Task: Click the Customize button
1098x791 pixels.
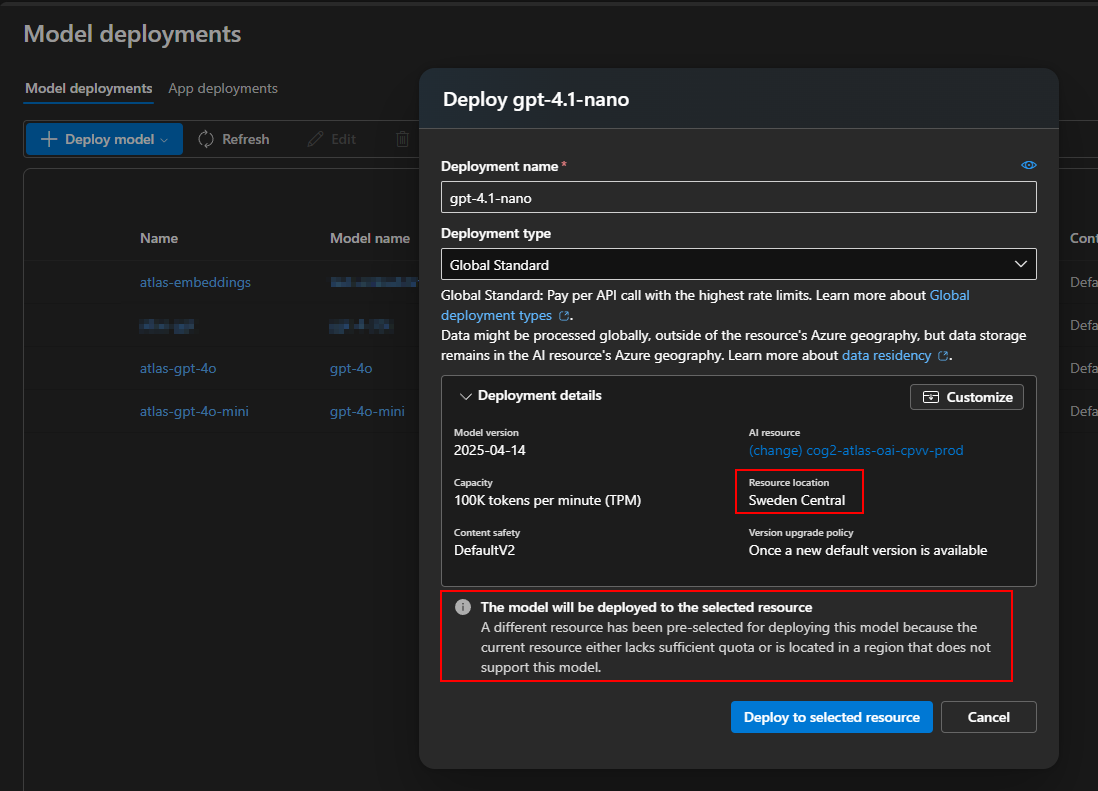Action: [966, 397]
